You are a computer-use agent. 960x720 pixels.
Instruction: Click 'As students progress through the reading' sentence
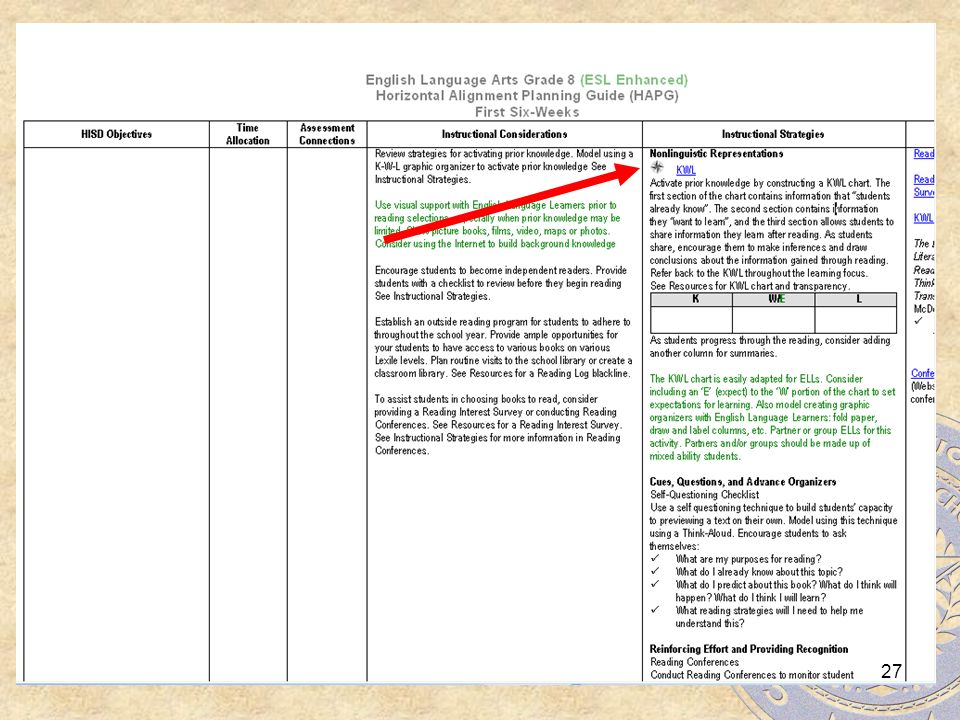pyautogui.click(x=770, y=347)
